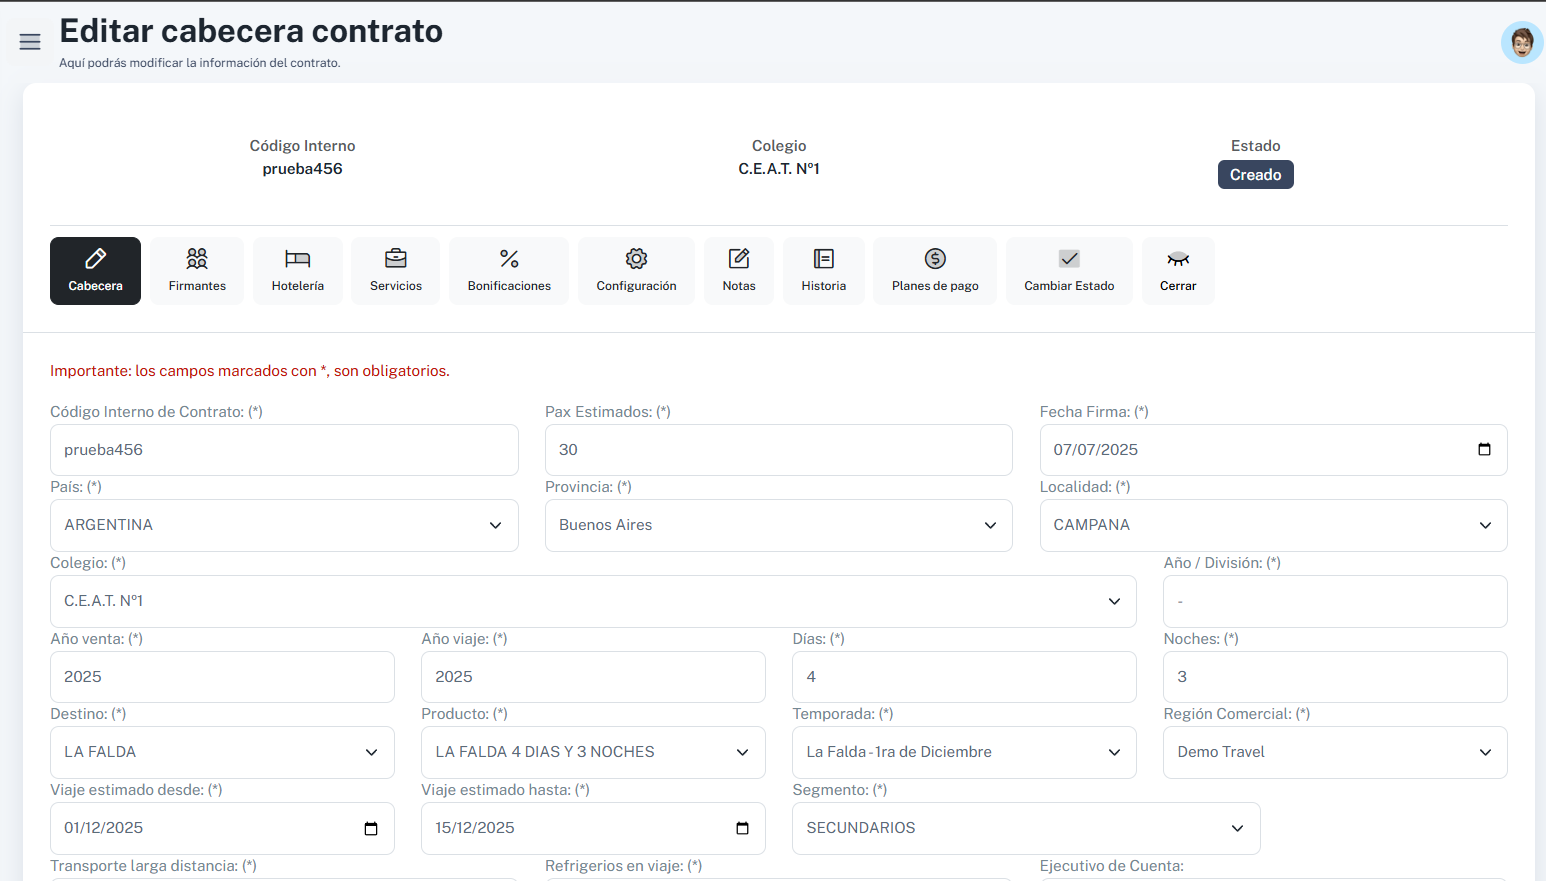Click the Editar cabecera contrato title
This screenshot has height=881, width=1546.
pos(251,31)
